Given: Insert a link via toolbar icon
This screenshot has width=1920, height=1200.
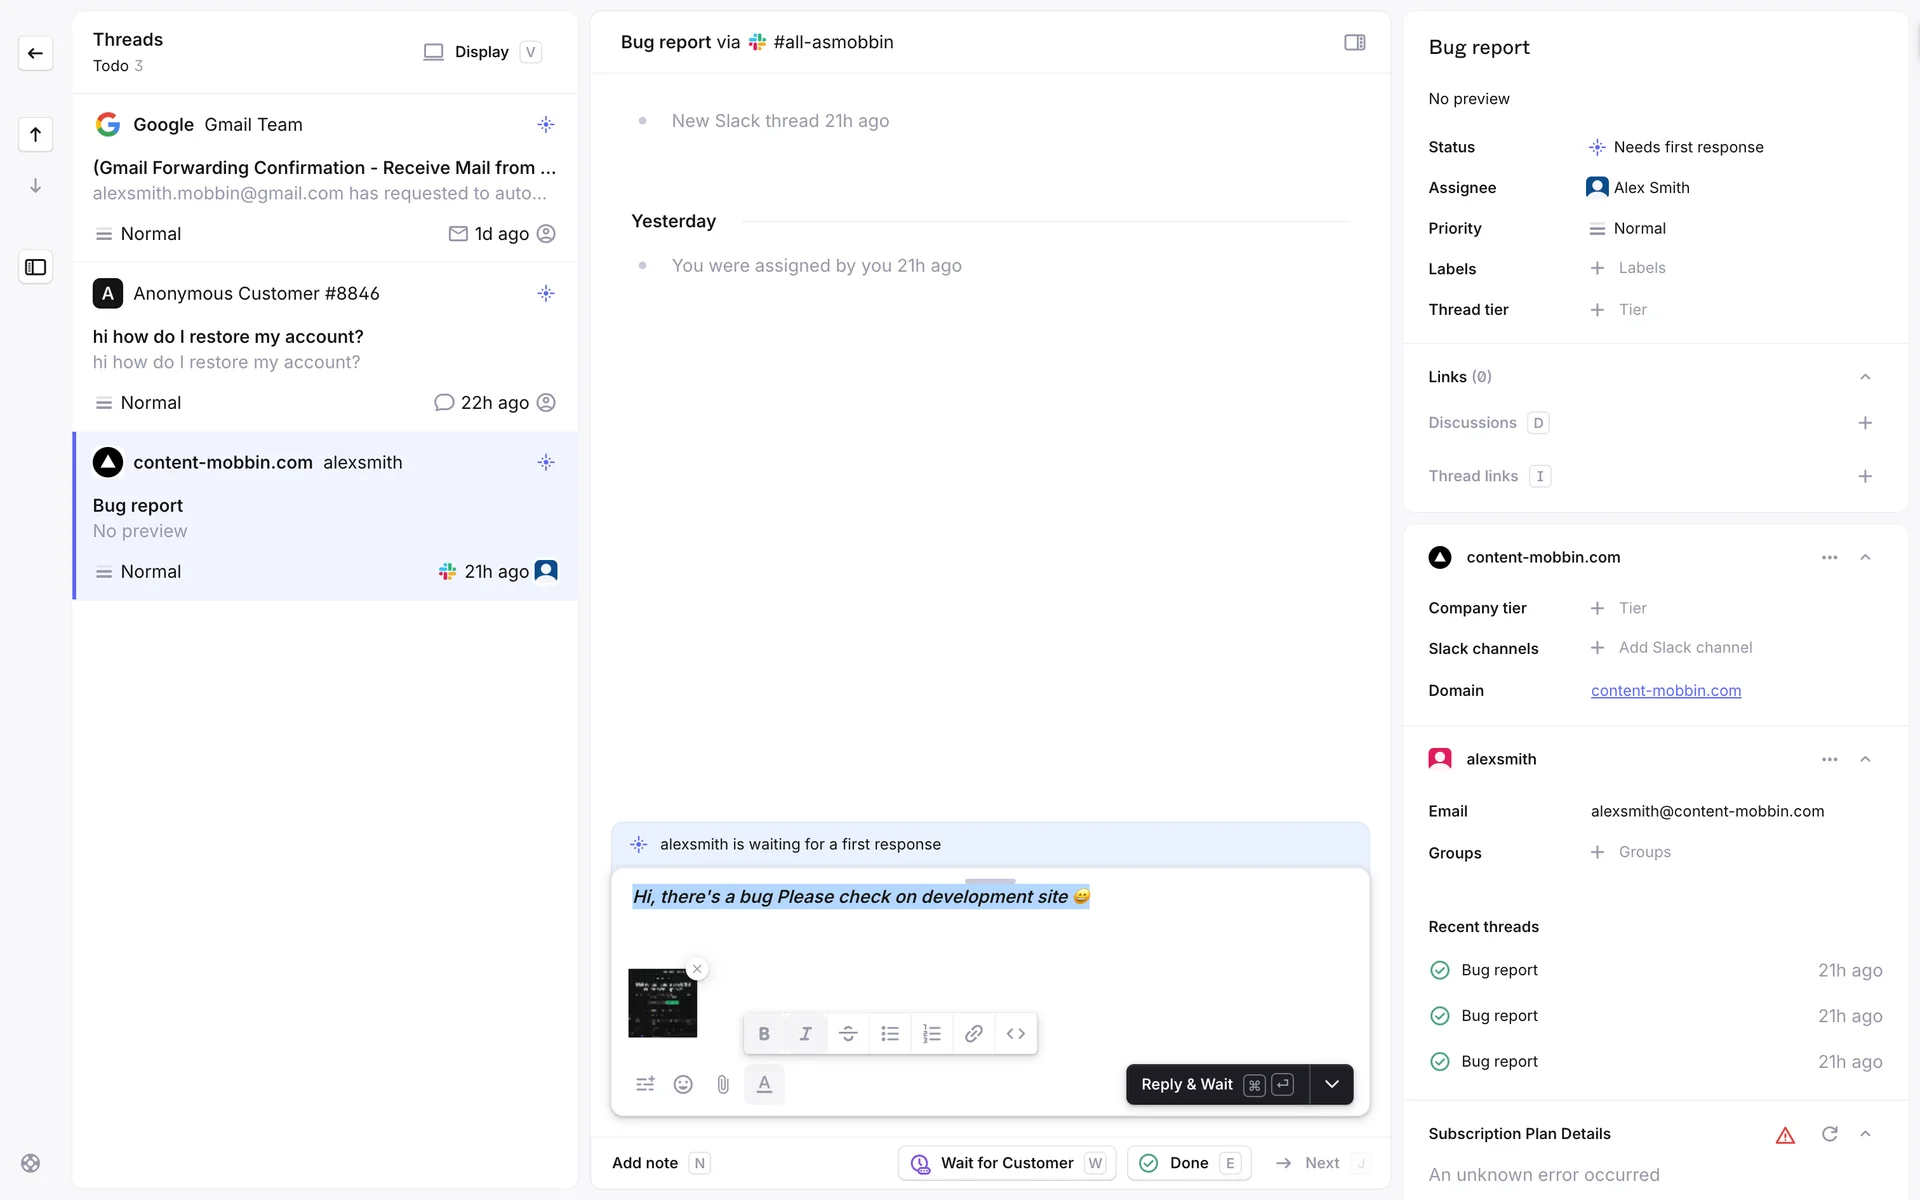Looking at the screenshot, I should [x=974, y=1034].
